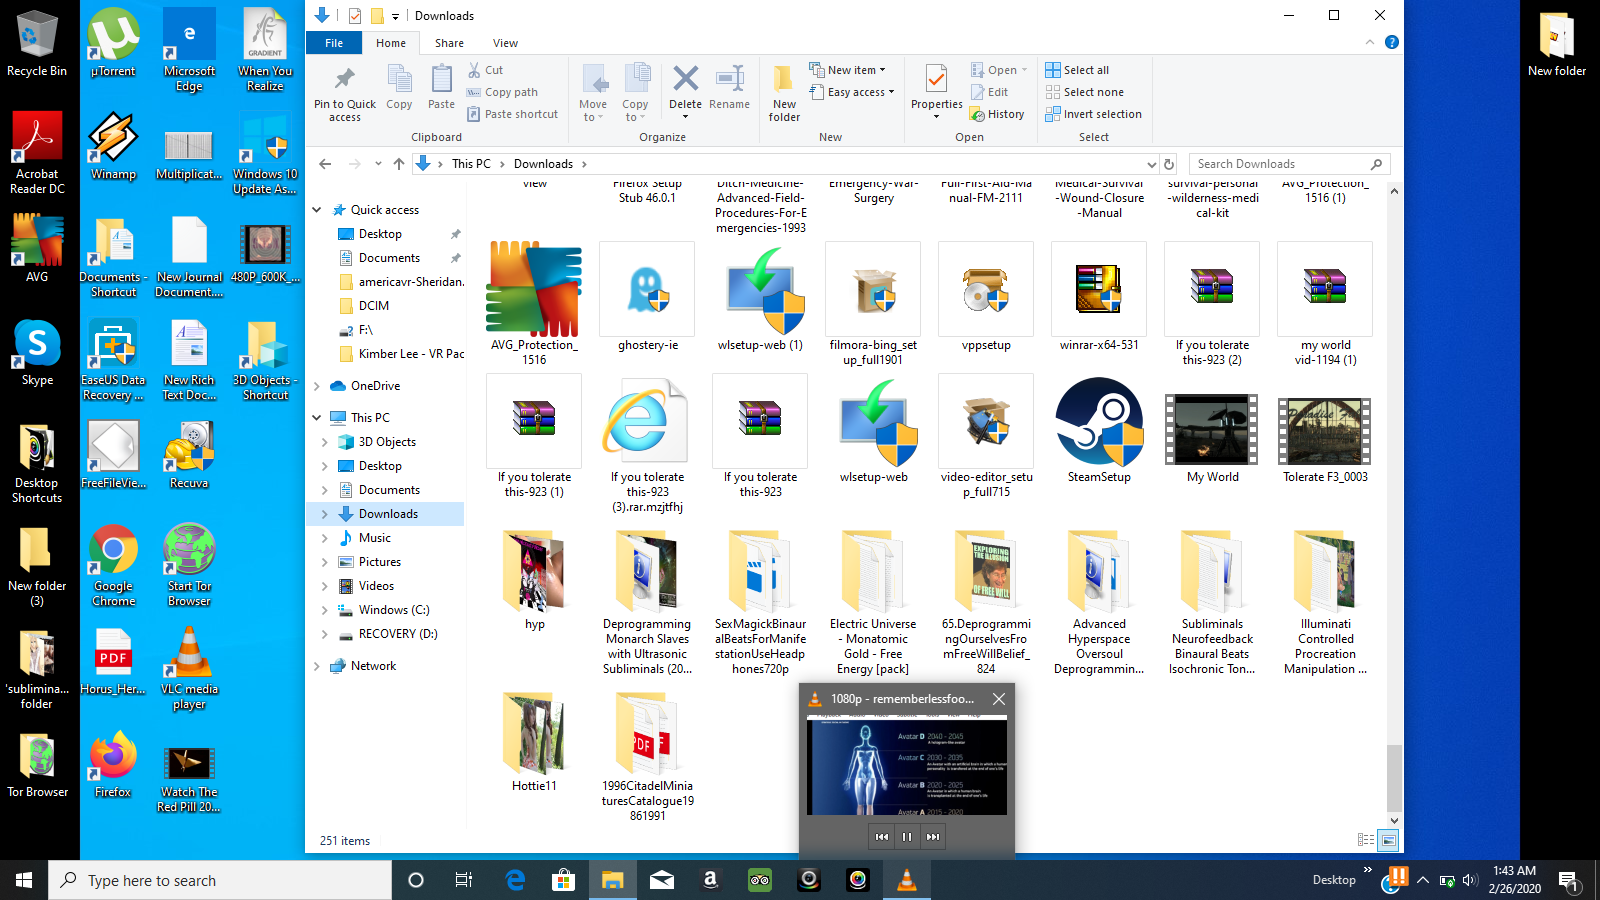Switch to Details view layout button
Screen dimensions: 1600x900
tap(1366, 840)
